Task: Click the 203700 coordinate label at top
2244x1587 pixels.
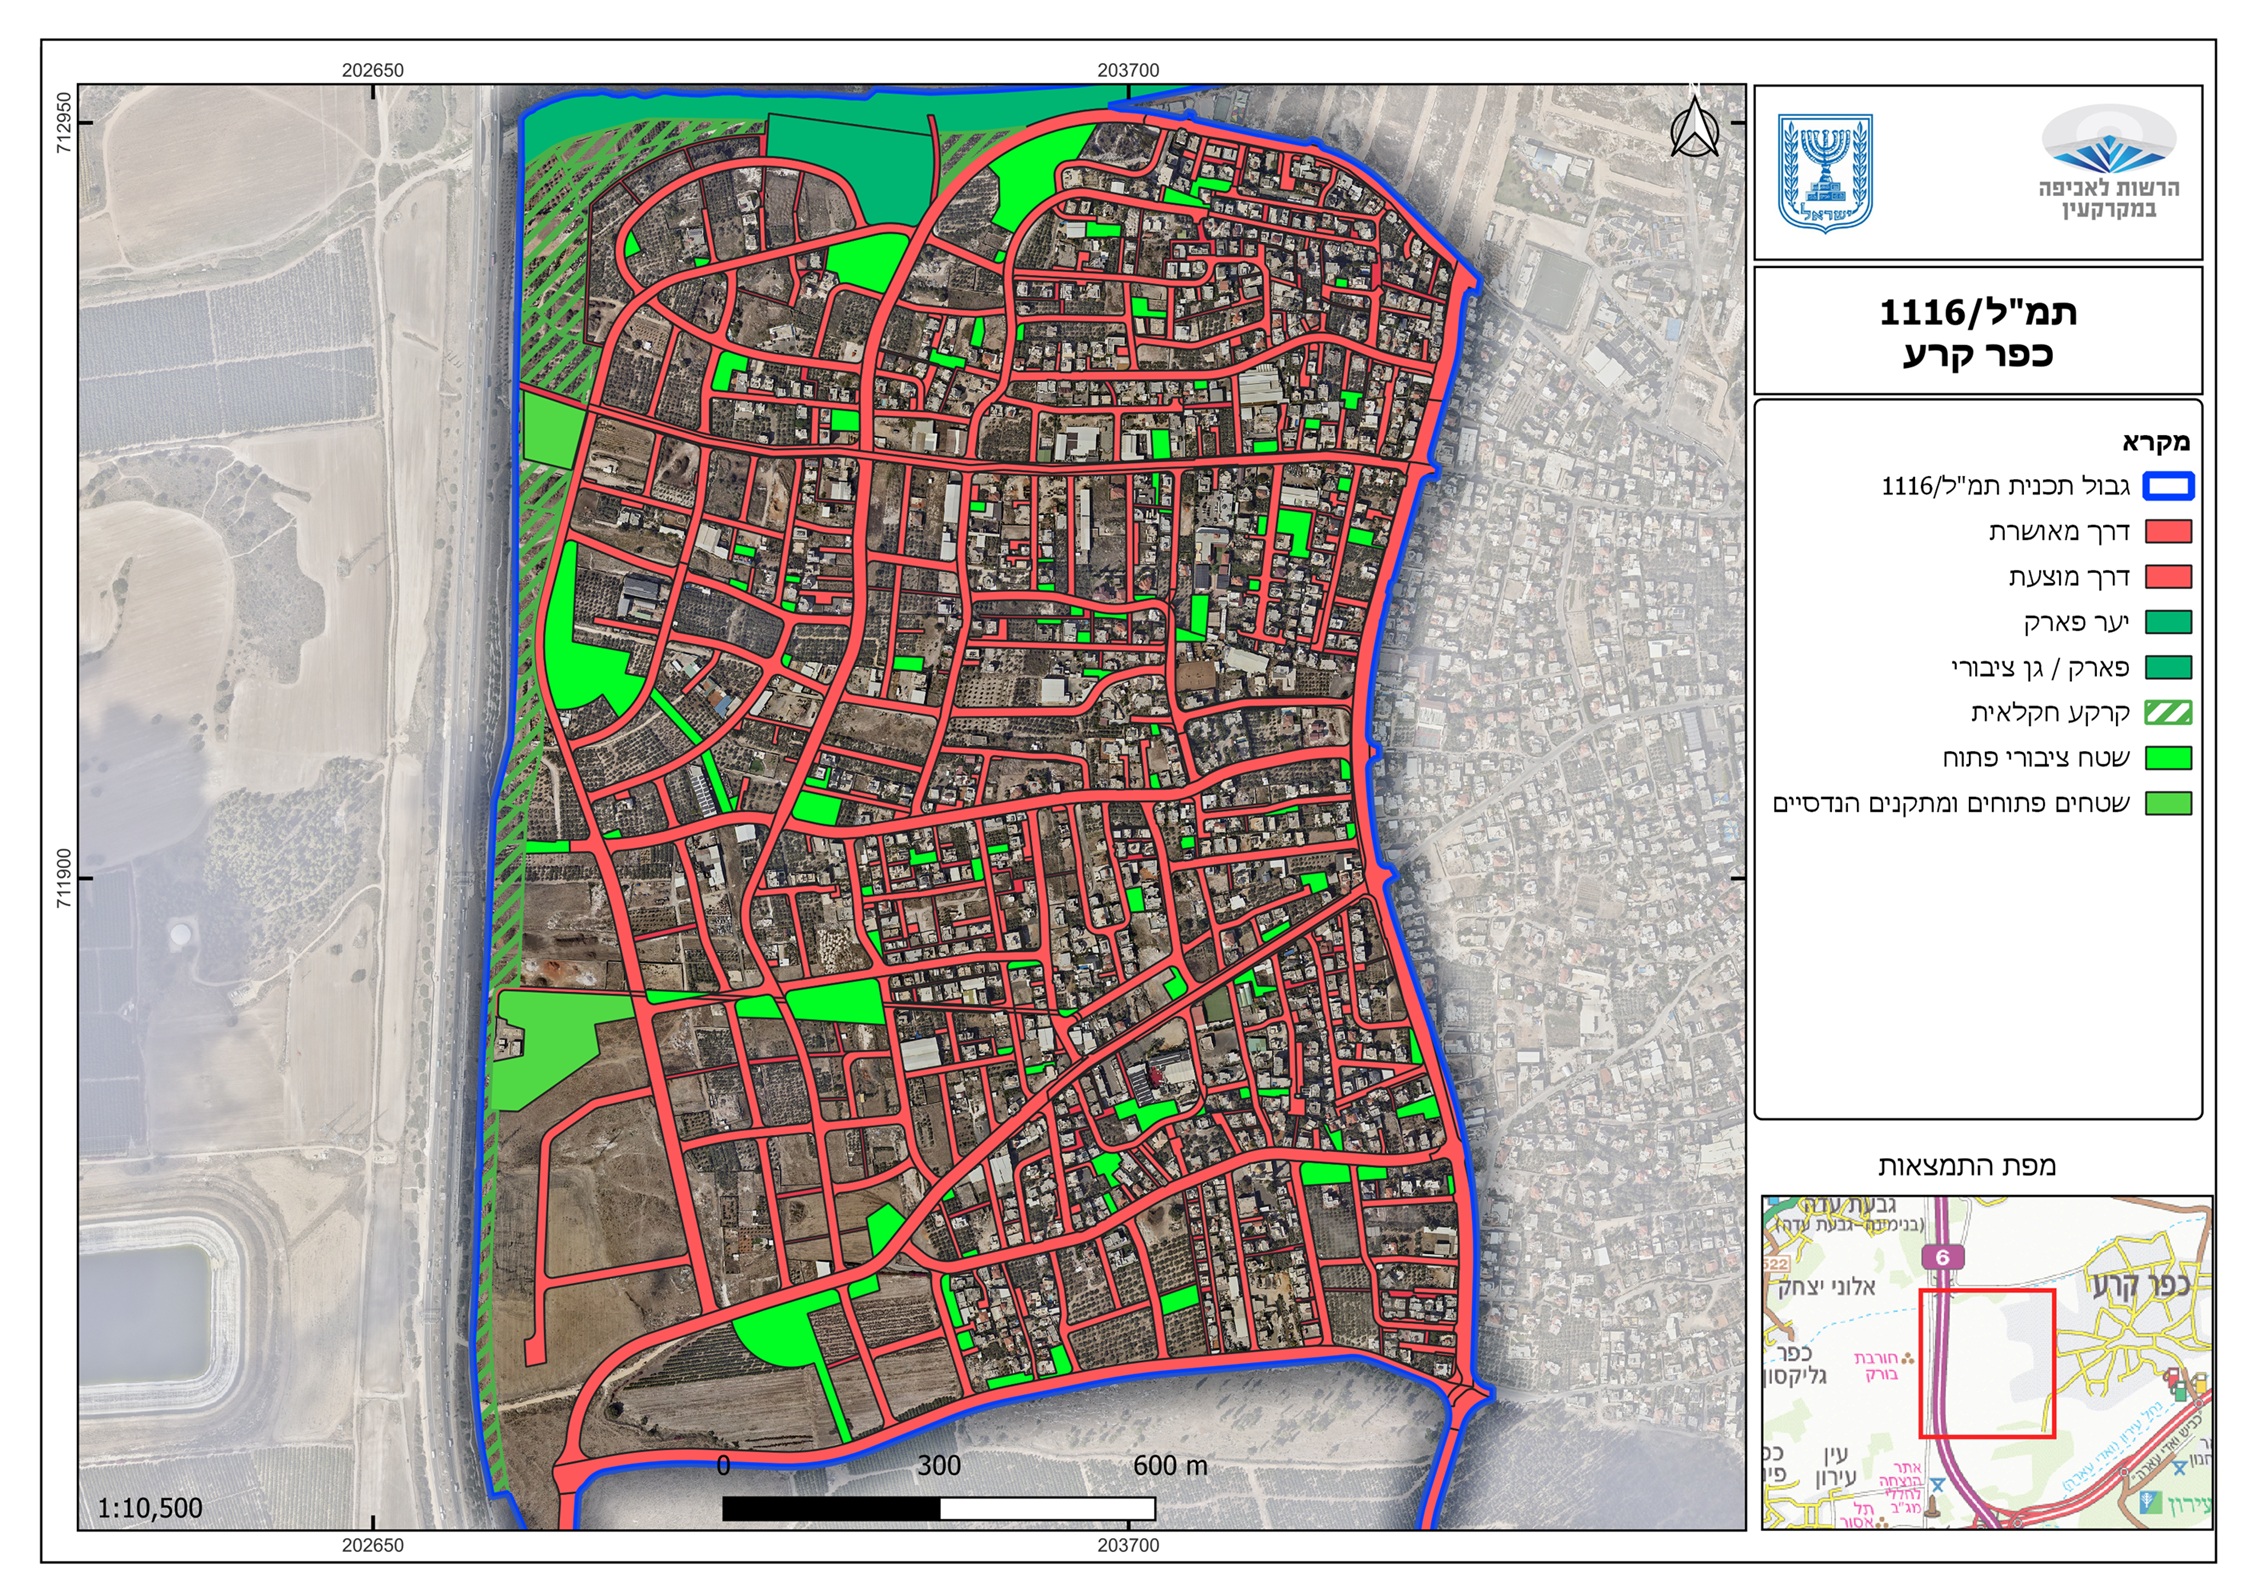Action: 1128,70
